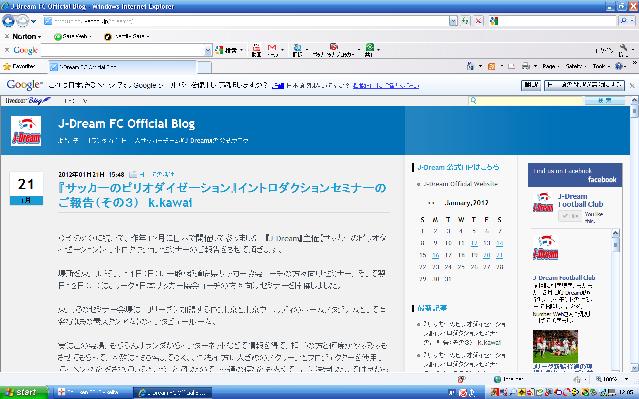The height and width of the screenshot is (399, 639).
Task: Open the Page menu
Action: 551,66
